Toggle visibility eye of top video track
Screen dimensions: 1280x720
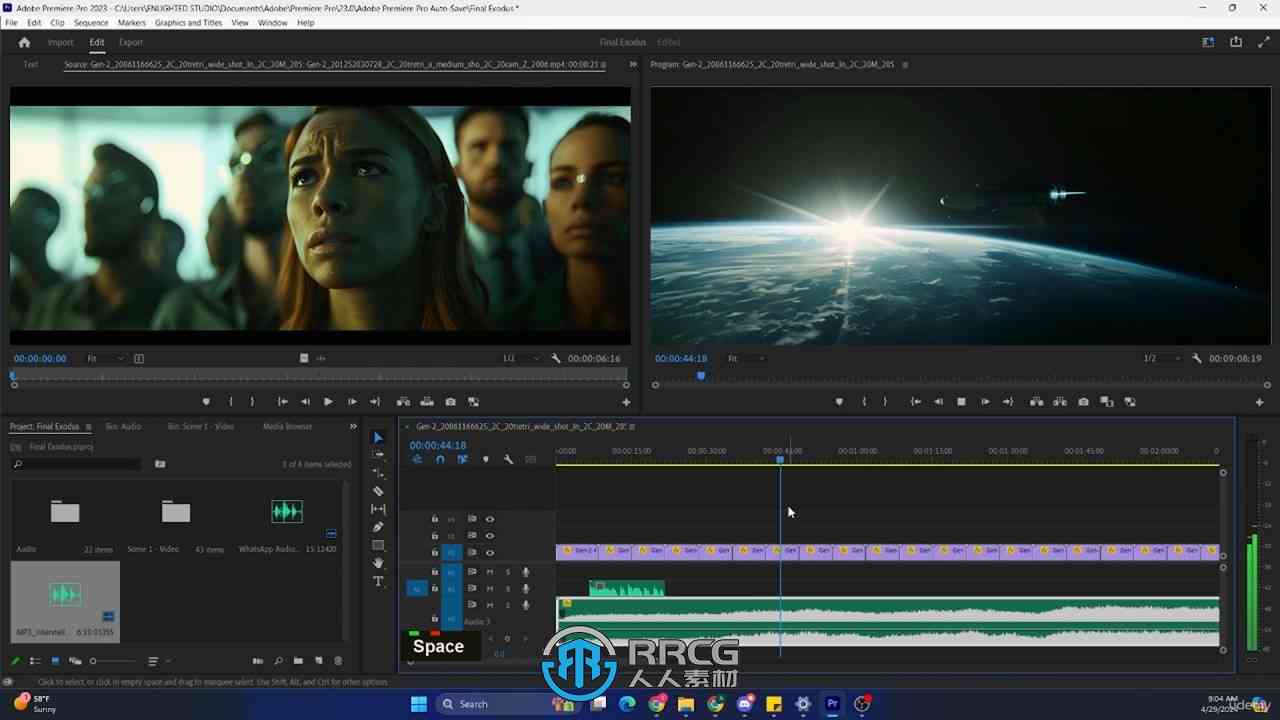pos(490,519)
